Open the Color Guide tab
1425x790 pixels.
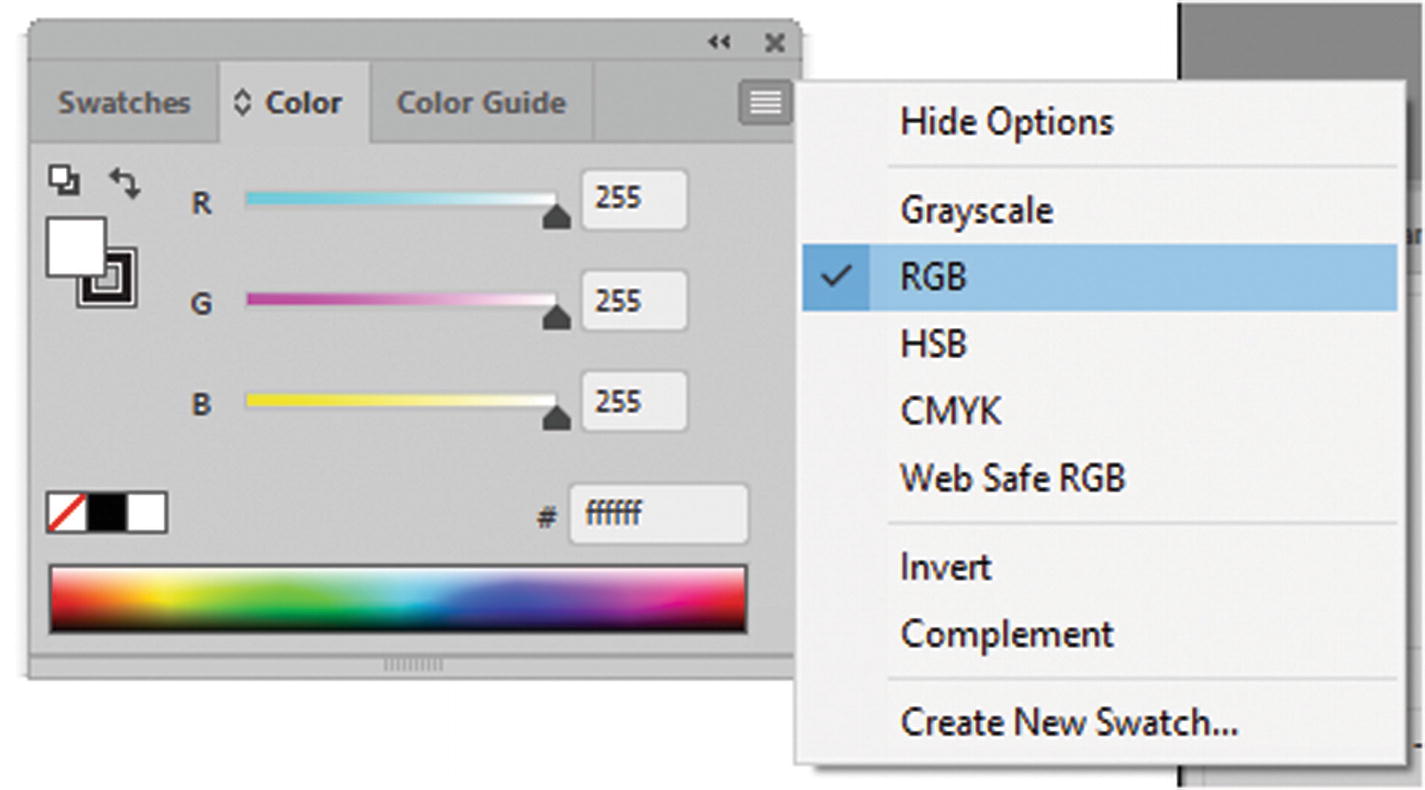pos(481,103)
